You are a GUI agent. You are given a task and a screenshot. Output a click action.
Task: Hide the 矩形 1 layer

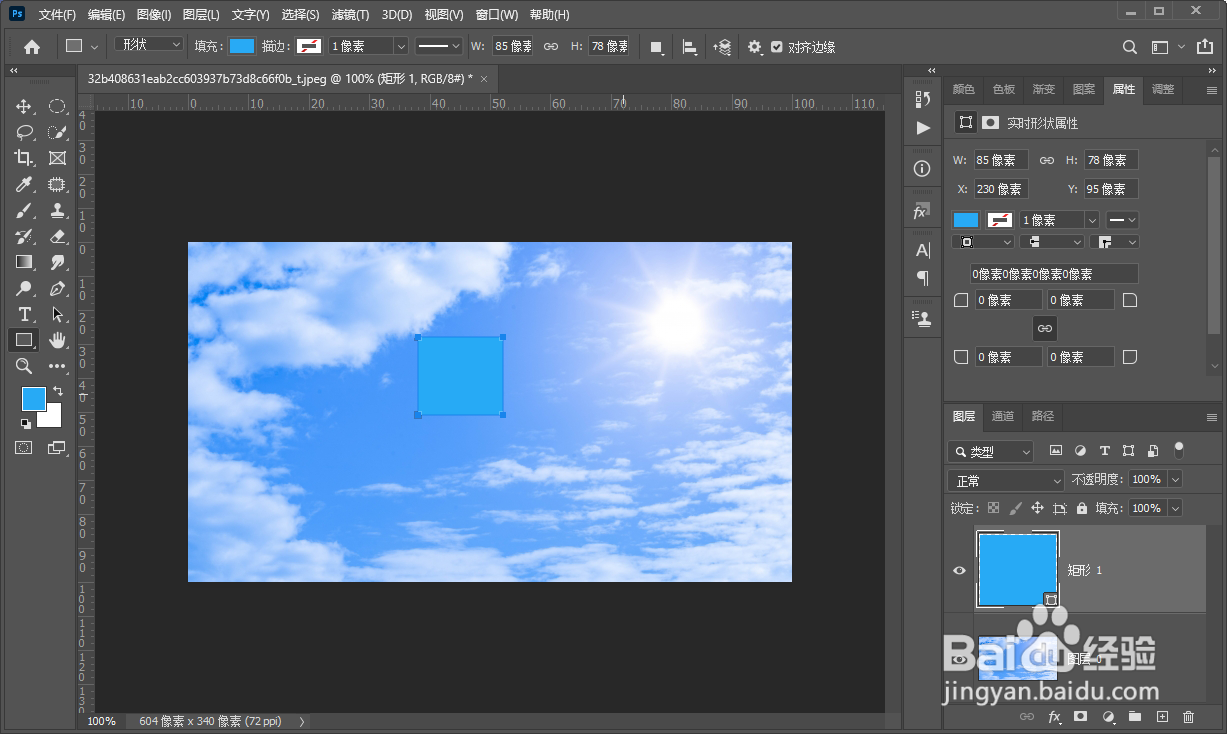click(x=959, y=570)
